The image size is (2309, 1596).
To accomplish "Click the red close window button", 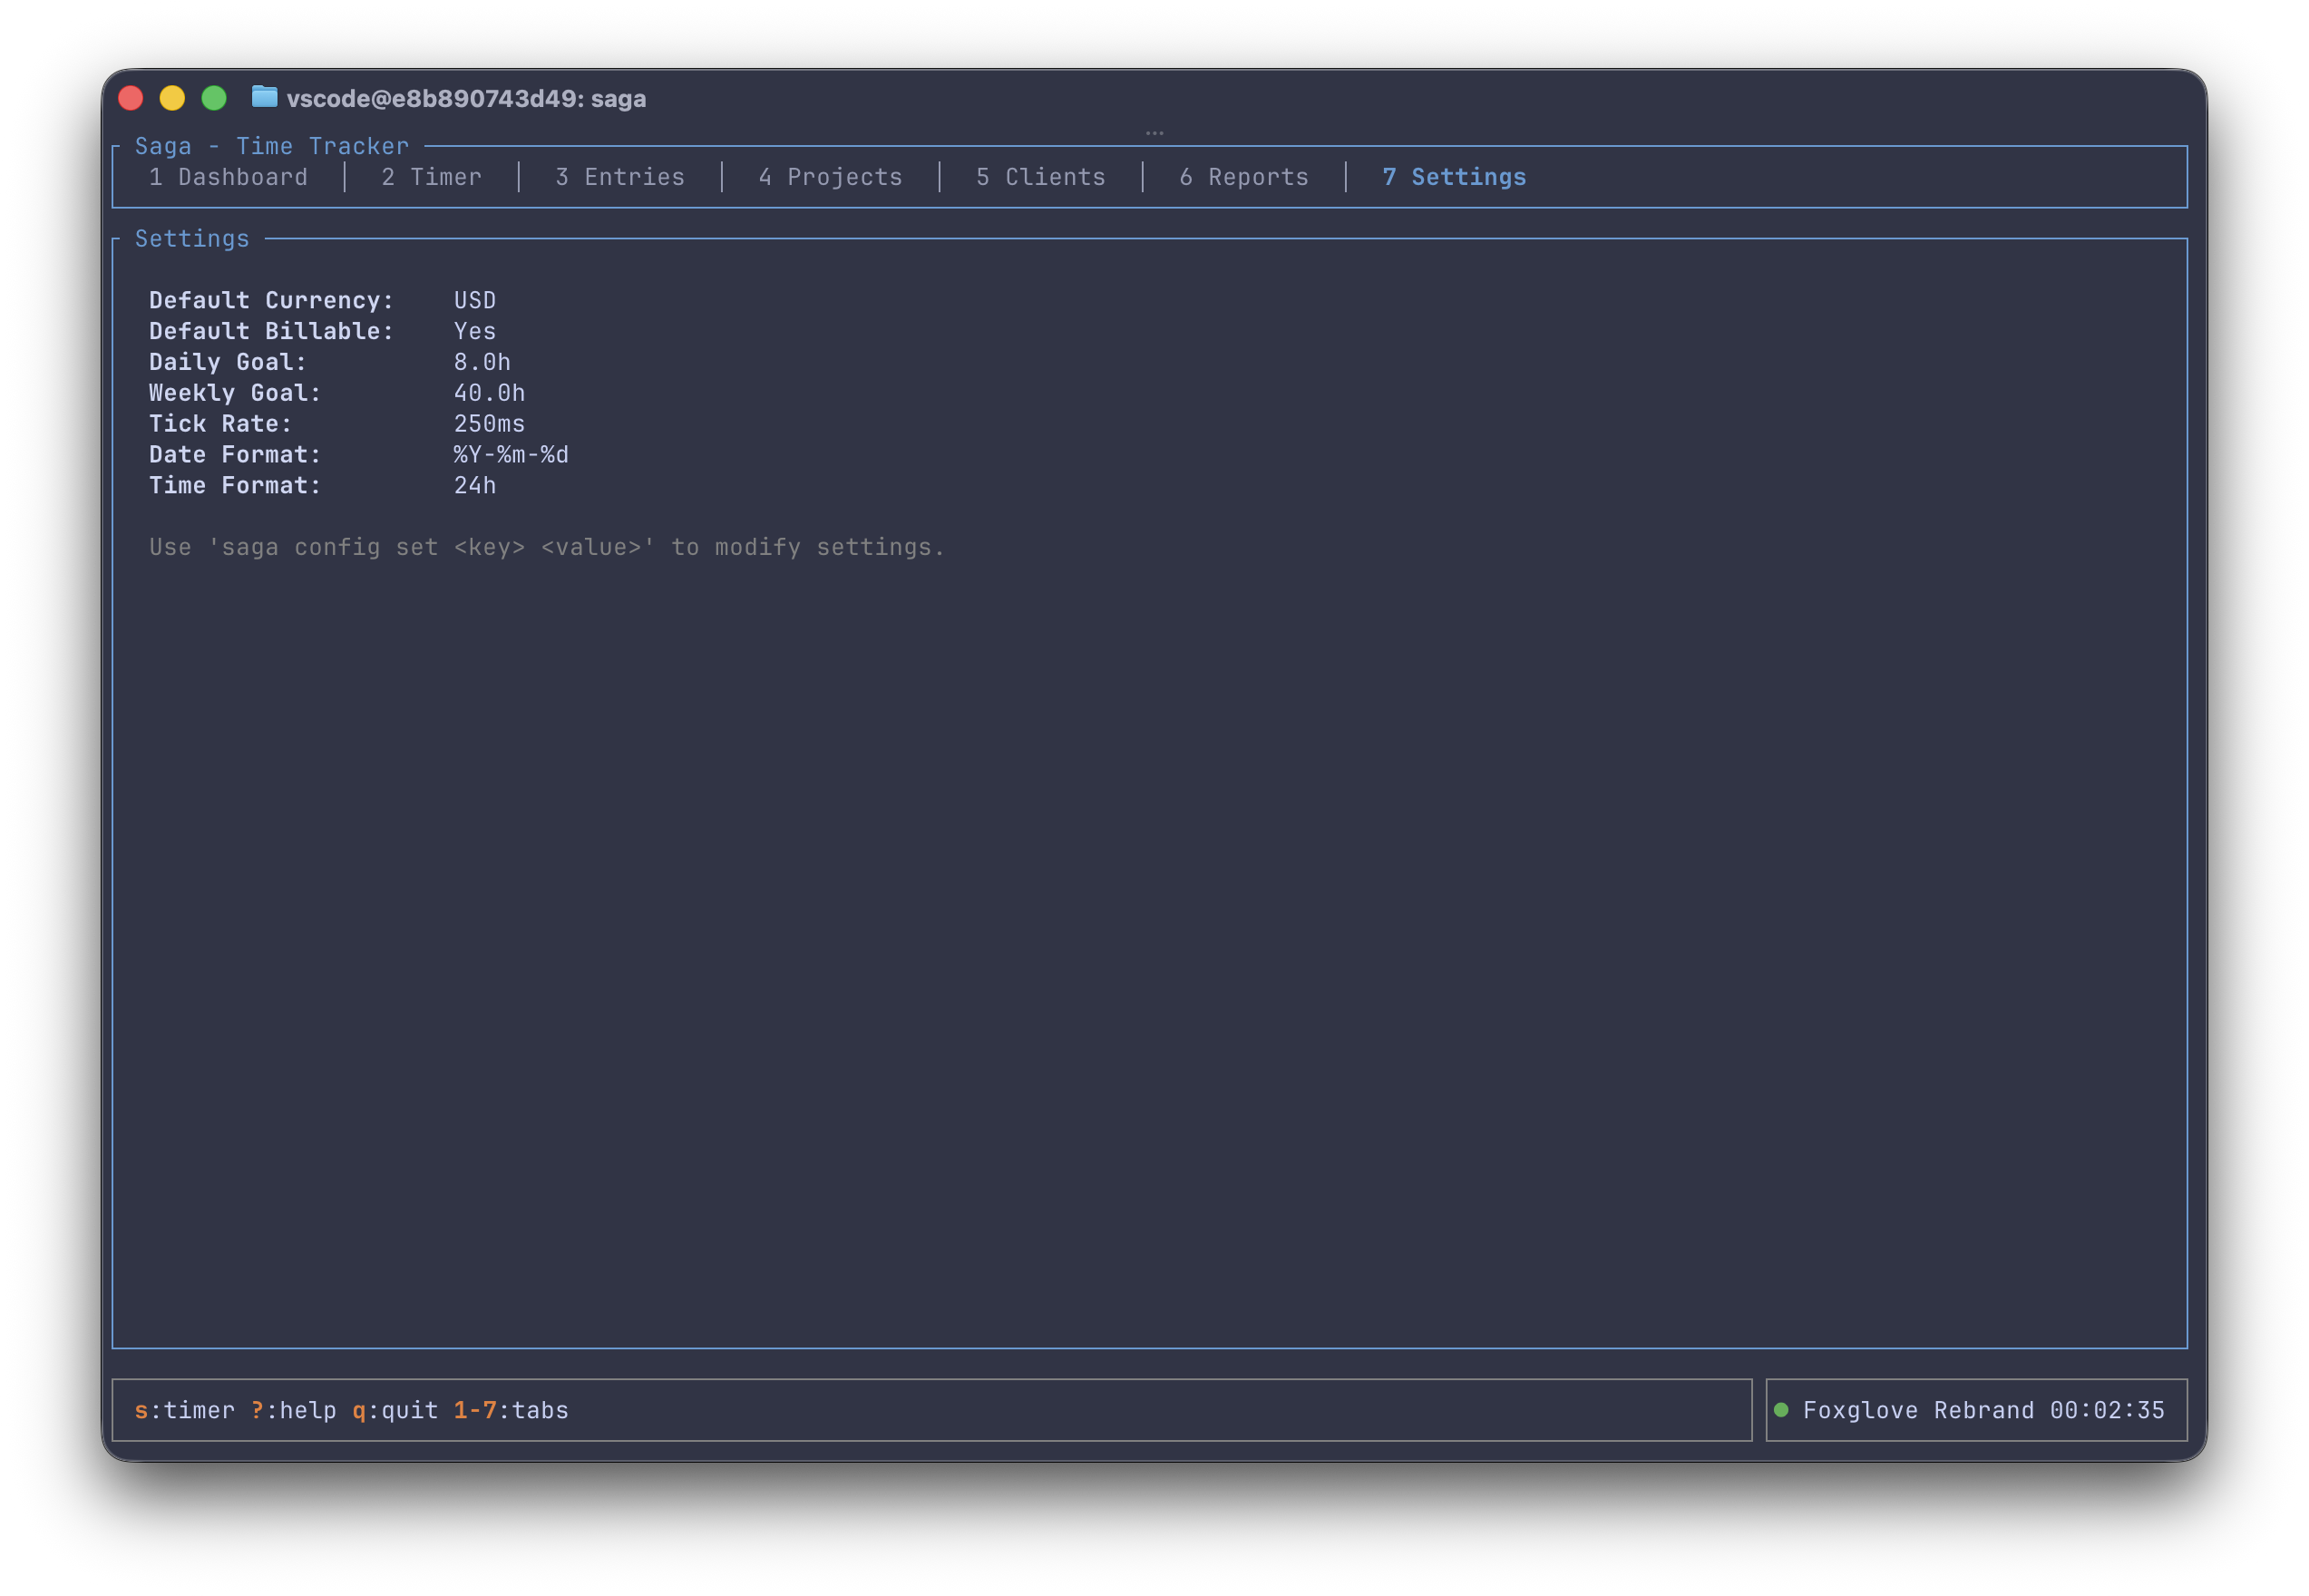I will click(x=131, y=98).
